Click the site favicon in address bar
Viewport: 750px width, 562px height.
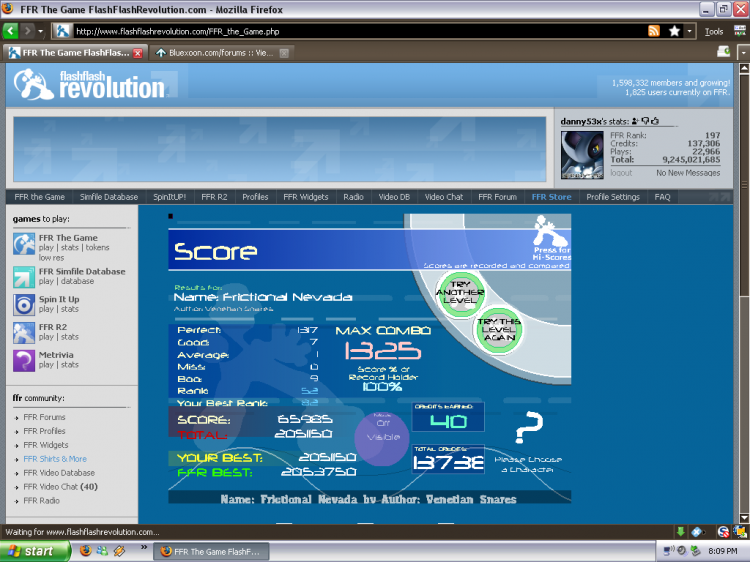[63, 31]
